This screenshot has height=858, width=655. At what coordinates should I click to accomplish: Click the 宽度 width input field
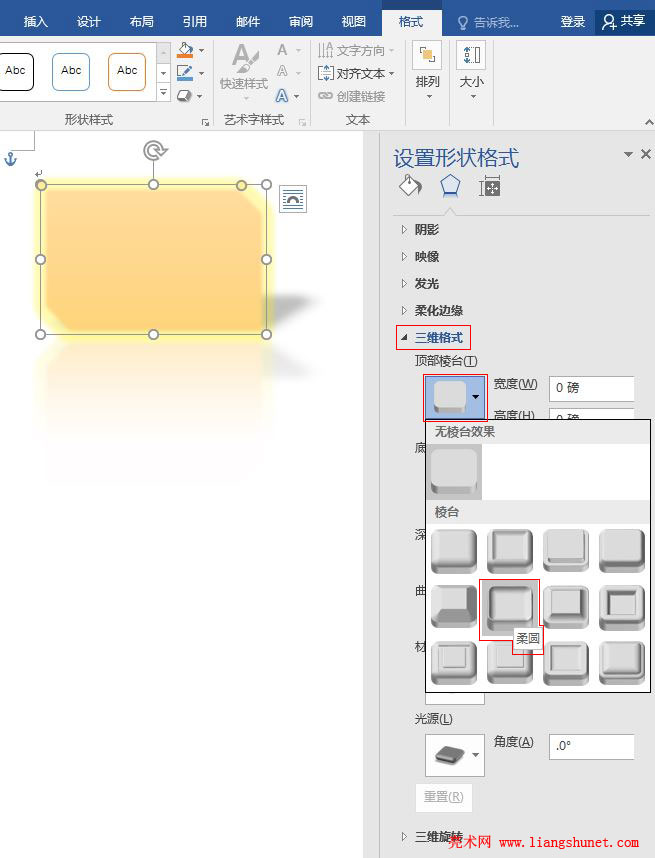[x=591, y=388]
